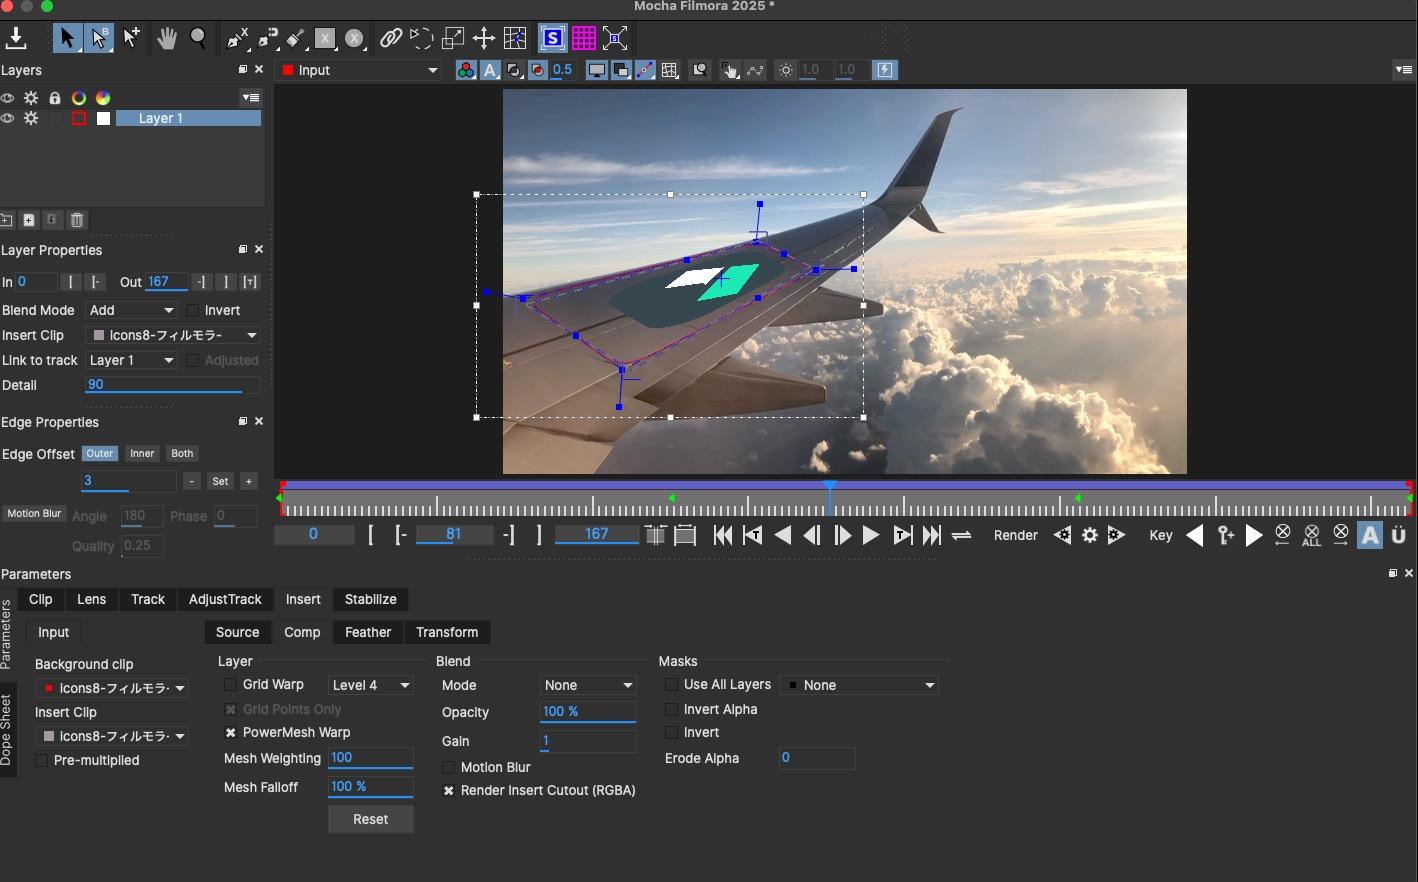
Task: Select the Add Point tool
Action: click(131, 38)
